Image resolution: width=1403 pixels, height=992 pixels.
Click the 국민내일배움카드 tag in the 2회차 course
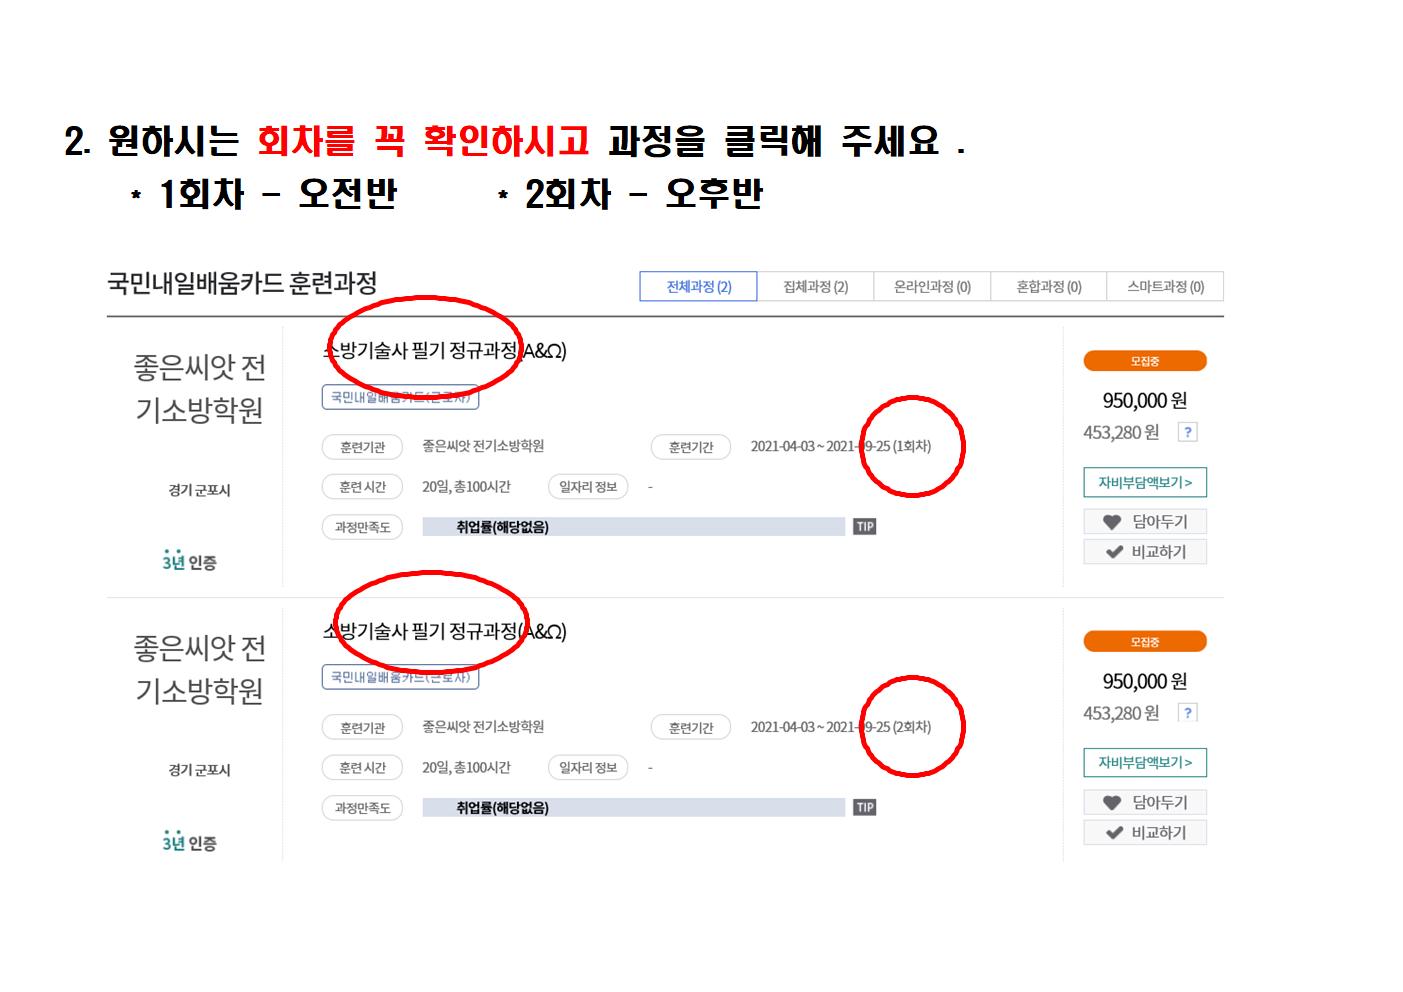[401, 677]
